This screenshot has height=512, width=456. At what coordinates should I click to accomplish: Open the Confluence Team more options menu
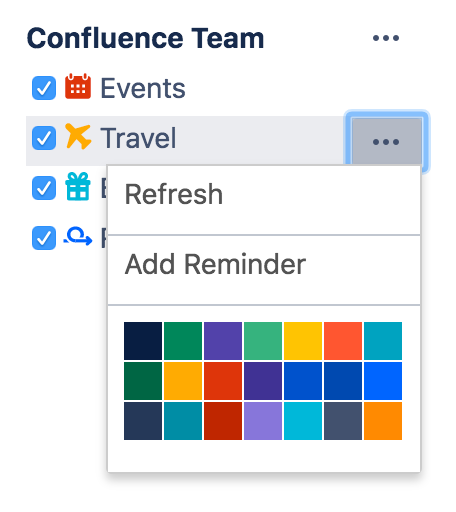(386, 38)
